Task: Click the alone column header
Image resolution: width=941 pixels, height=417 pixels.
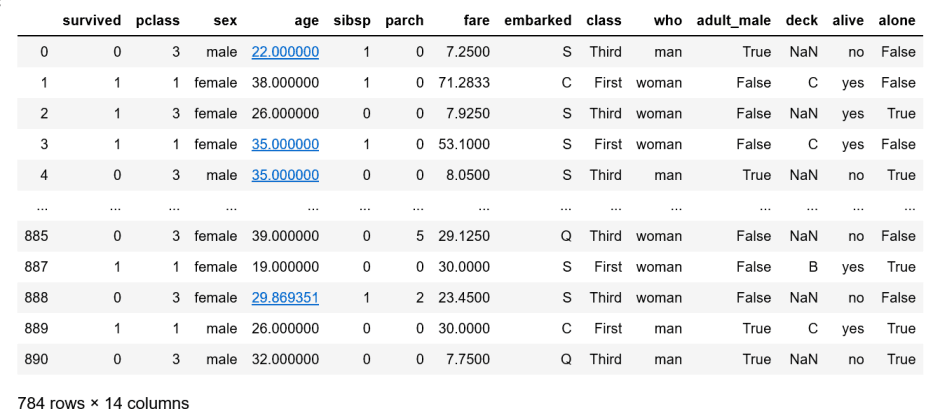Action: (896, 20)
